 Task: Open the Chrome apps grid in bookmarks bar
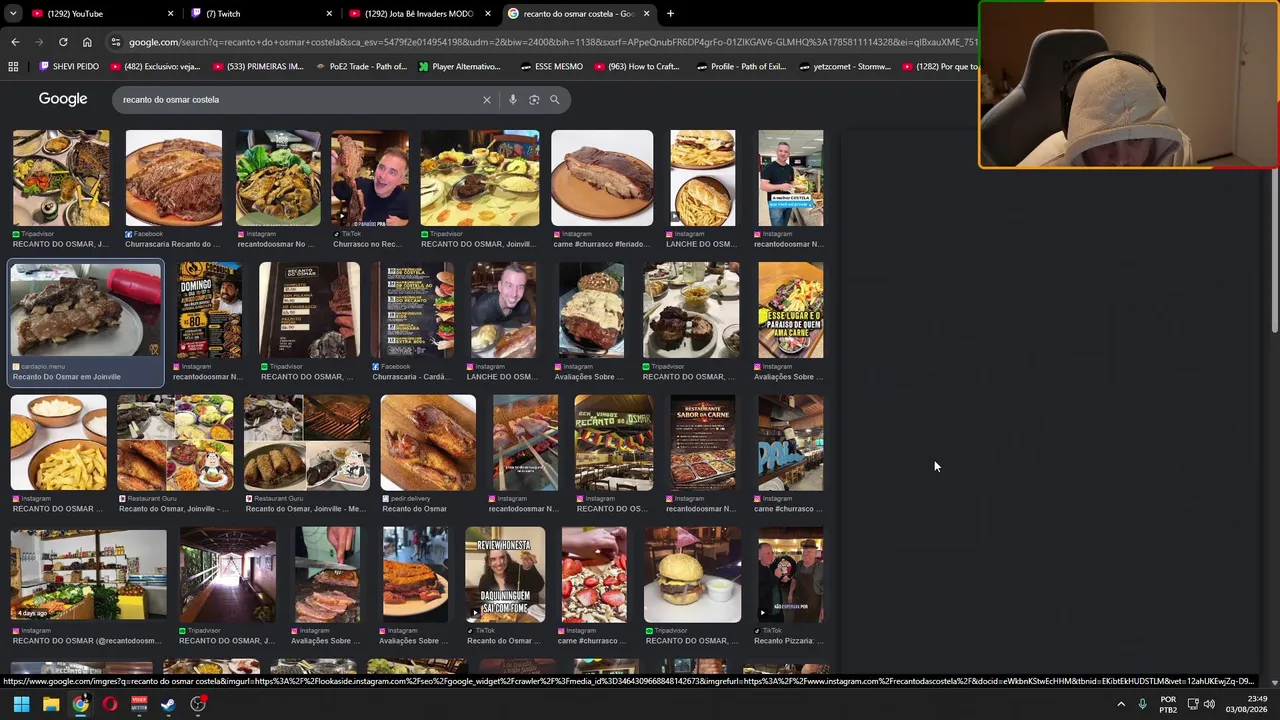[x=13, y=67]
